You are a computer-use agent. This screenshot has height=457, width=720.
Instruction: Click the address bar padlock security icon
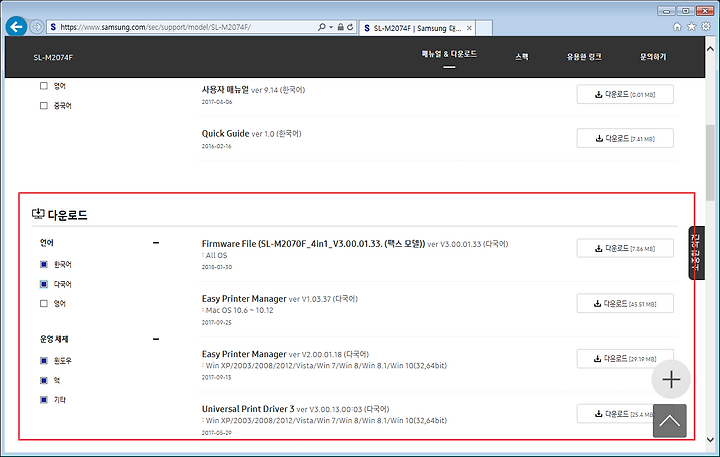pyautogui.click(x=340, y=27)
